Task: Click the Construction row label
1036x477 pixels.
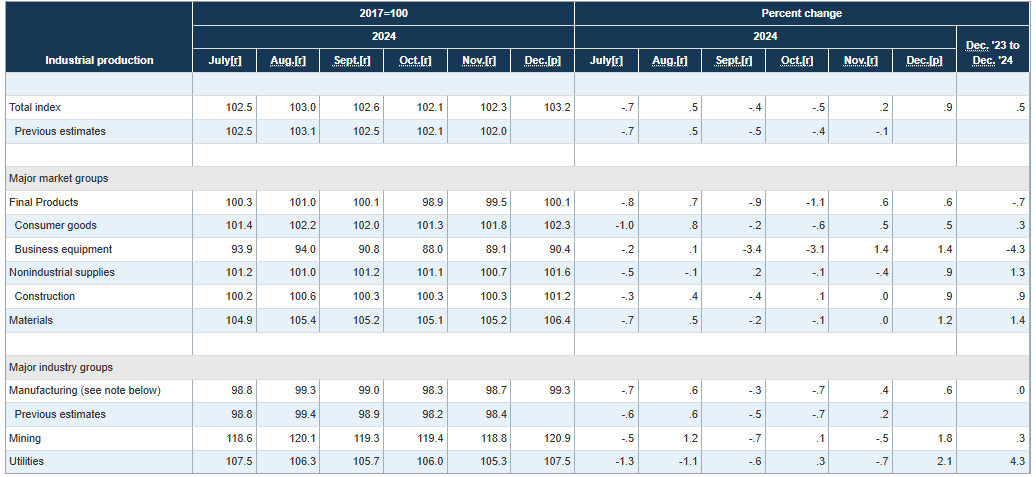Action: [x=45, y=296]
